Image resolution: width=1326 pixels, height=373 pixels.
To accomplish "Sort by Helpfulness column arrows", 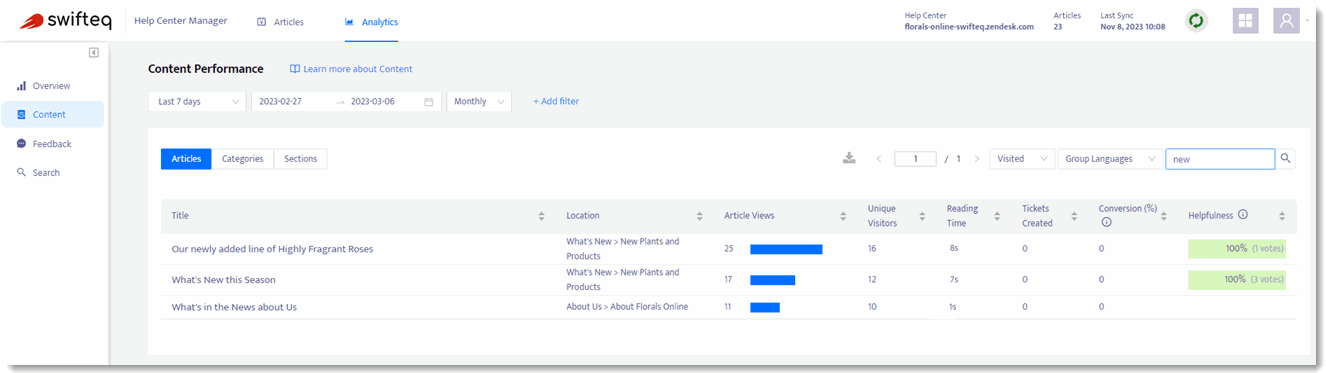I will pyautogui.click(x=1282, y=216).
